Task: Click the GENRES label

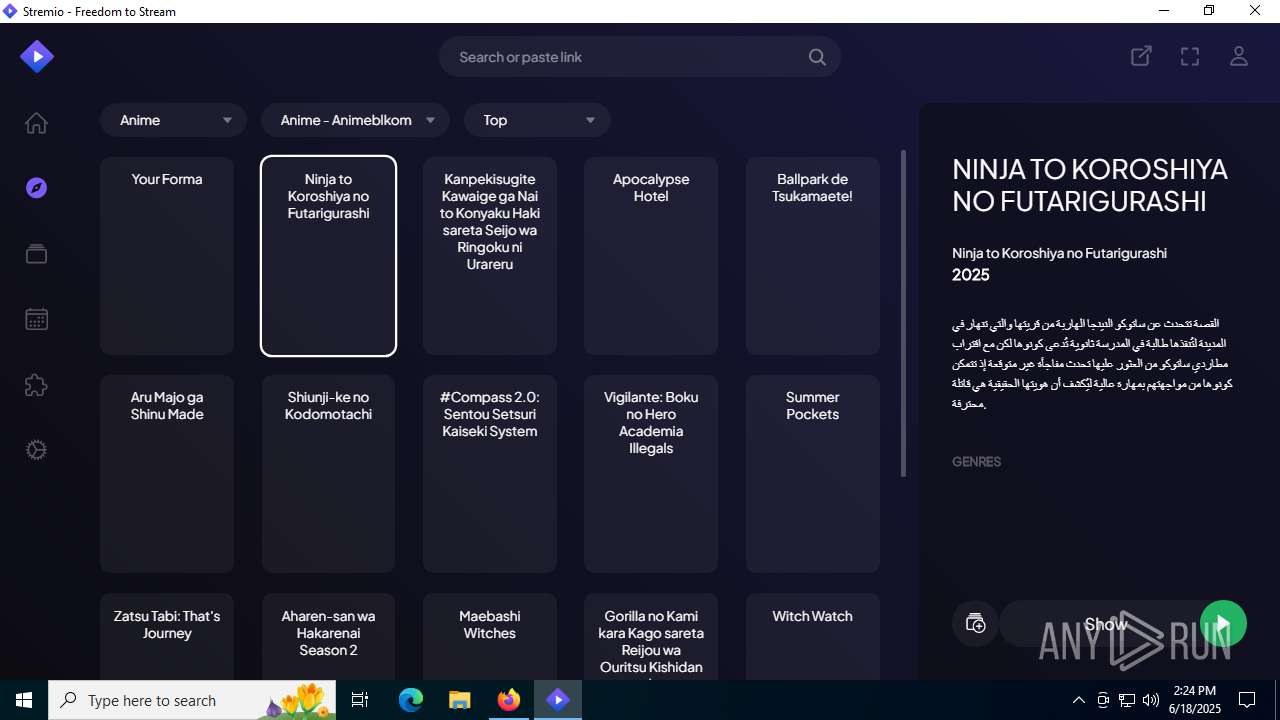Action: [x=976, y=462]
